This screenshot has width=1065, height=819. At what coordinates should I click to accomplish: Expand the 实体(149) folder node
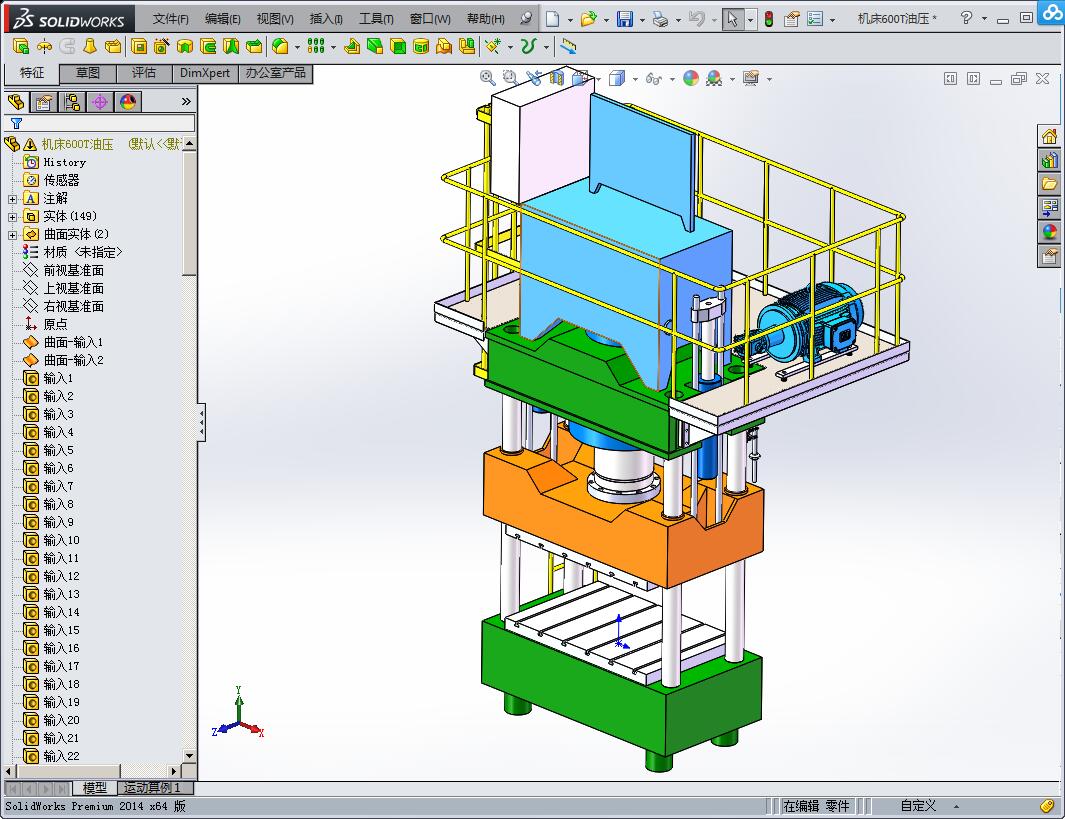pyautogui.click(x=12, y=217)
